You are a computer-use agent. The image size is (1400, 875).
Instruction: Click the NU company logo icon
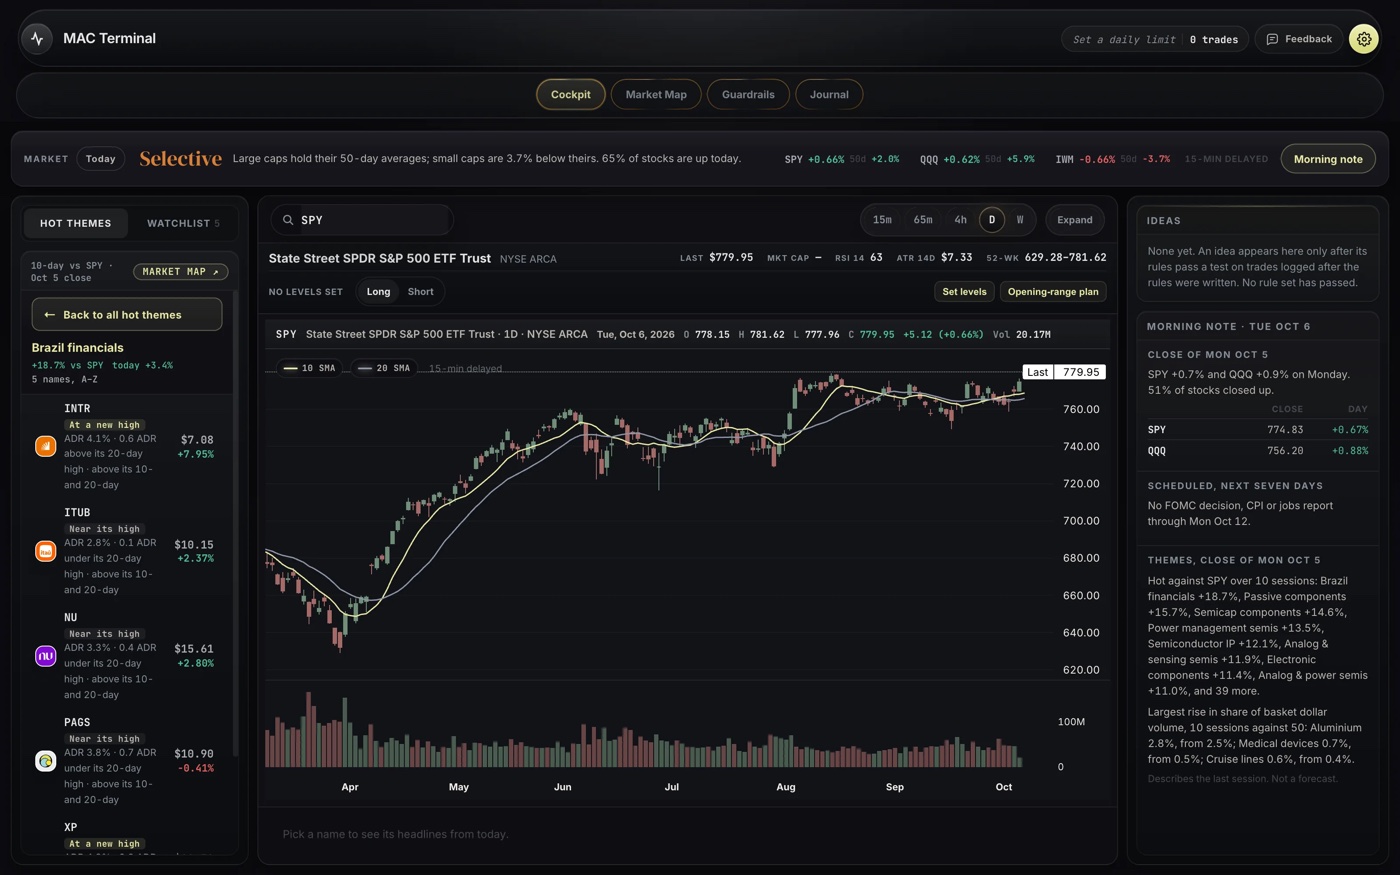pos(45,656)
